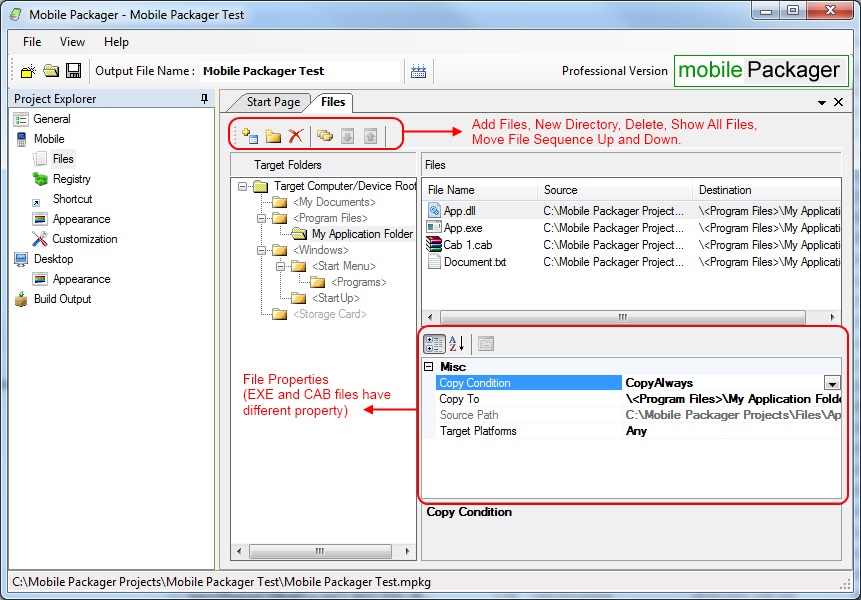
Task: Click the Show All Files icon
Action: pyautogui.click(x=325, y=135)
